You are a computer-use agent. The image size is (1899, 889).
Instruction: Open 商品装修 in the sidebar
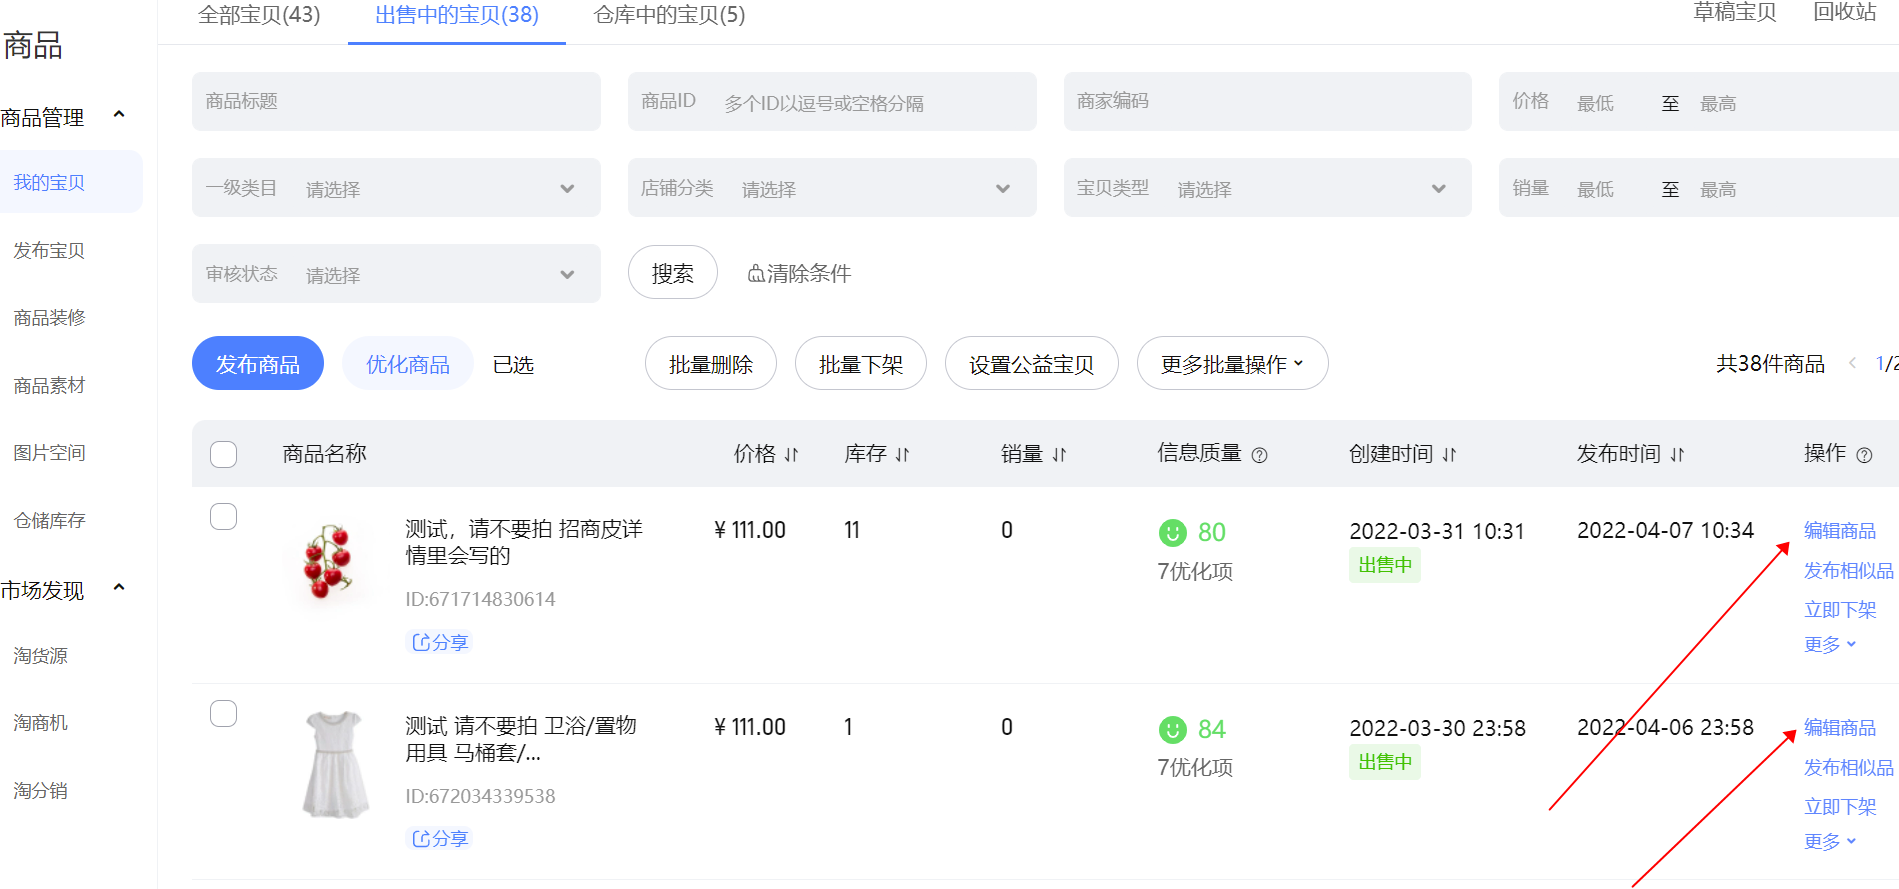(49, 318)
